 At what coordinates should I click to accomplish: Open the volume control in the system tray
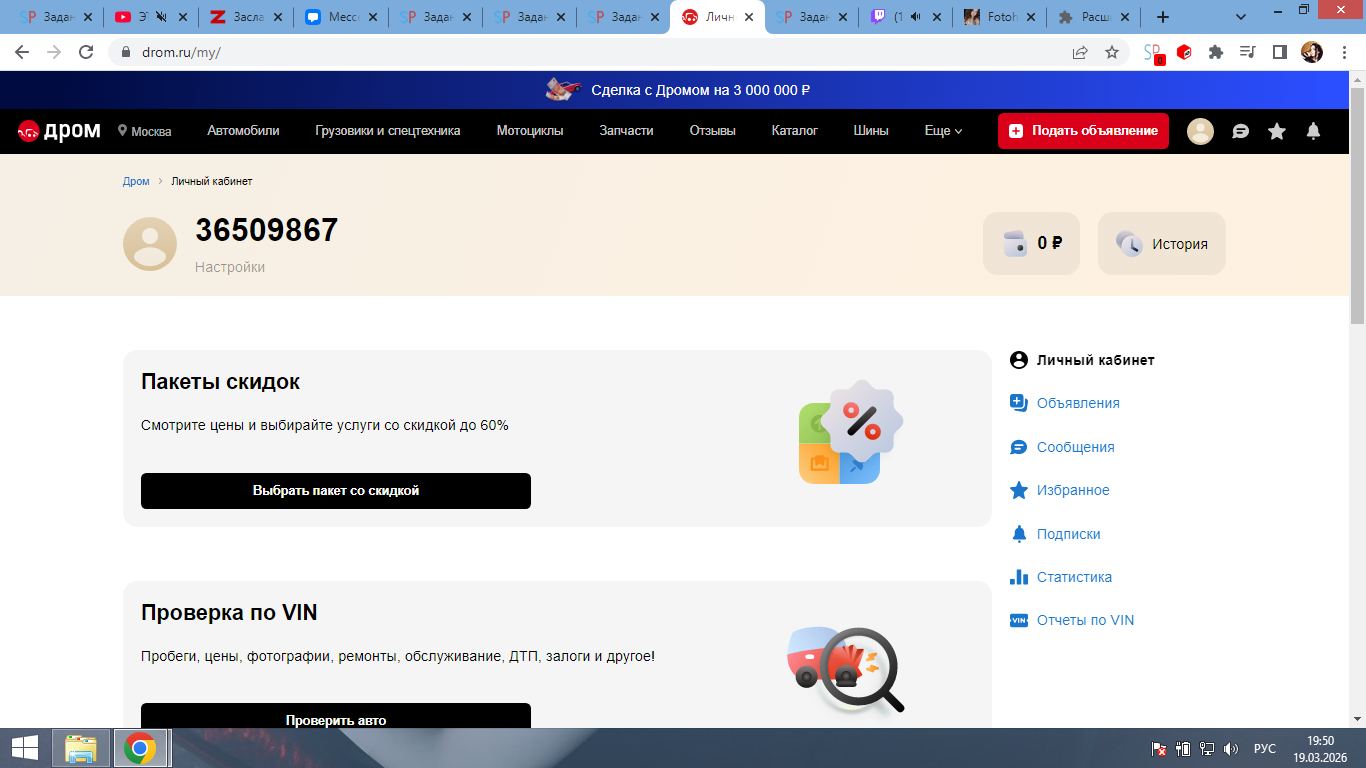[x=1231, y=748]
